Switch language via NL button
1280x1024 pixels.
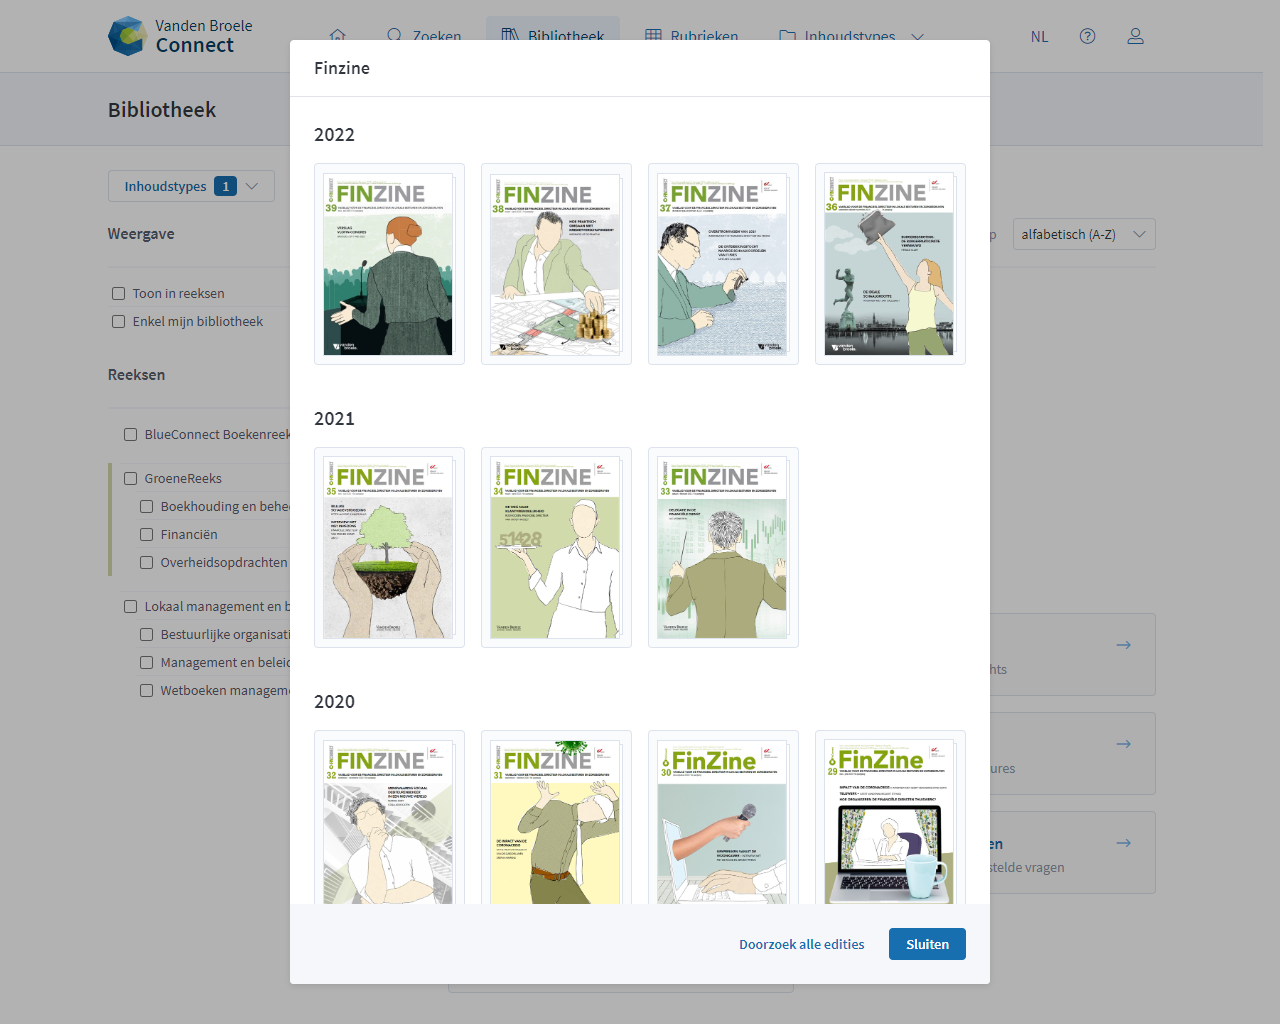[1040, 36]
